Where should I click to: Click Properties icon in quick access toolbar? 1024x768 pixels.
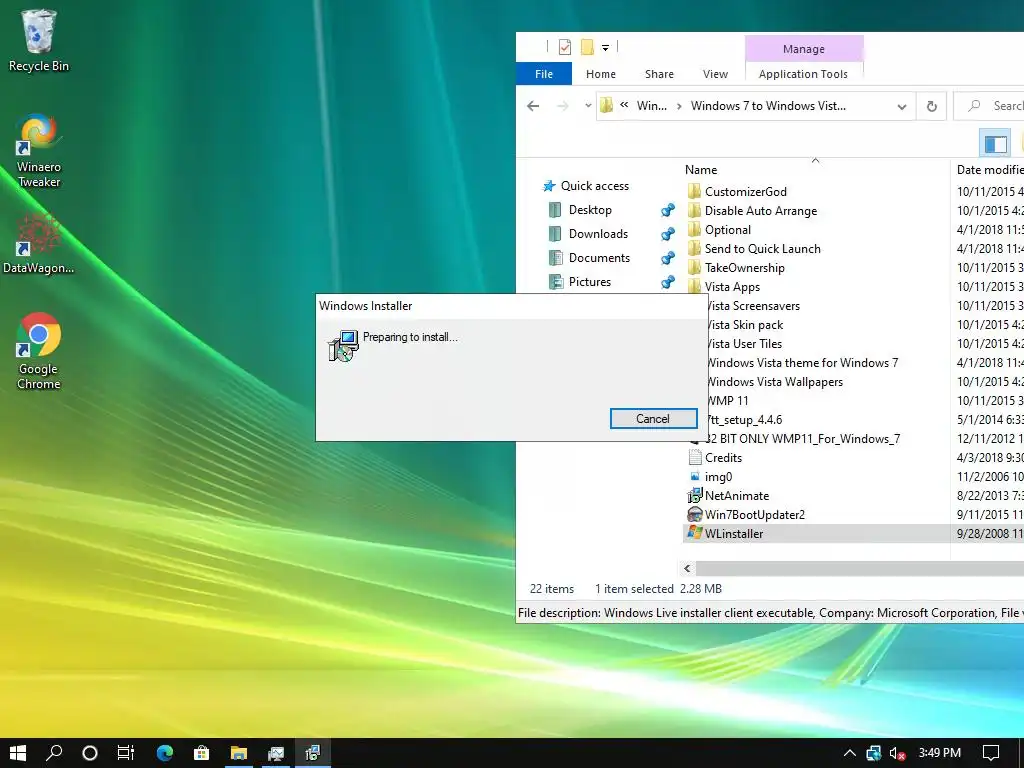click(x=565, y=47)
